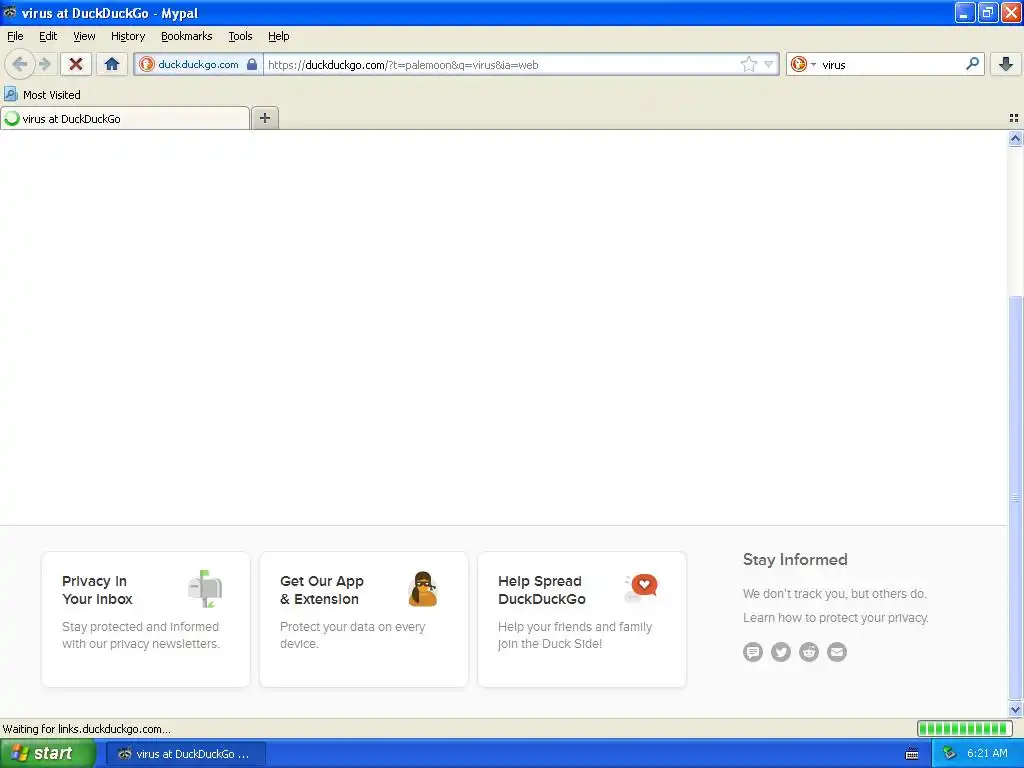Image resolution: width=1024 pixels, height=768 pixels.
Task: Click in the URL address field
Action: [x=502, y=64]
